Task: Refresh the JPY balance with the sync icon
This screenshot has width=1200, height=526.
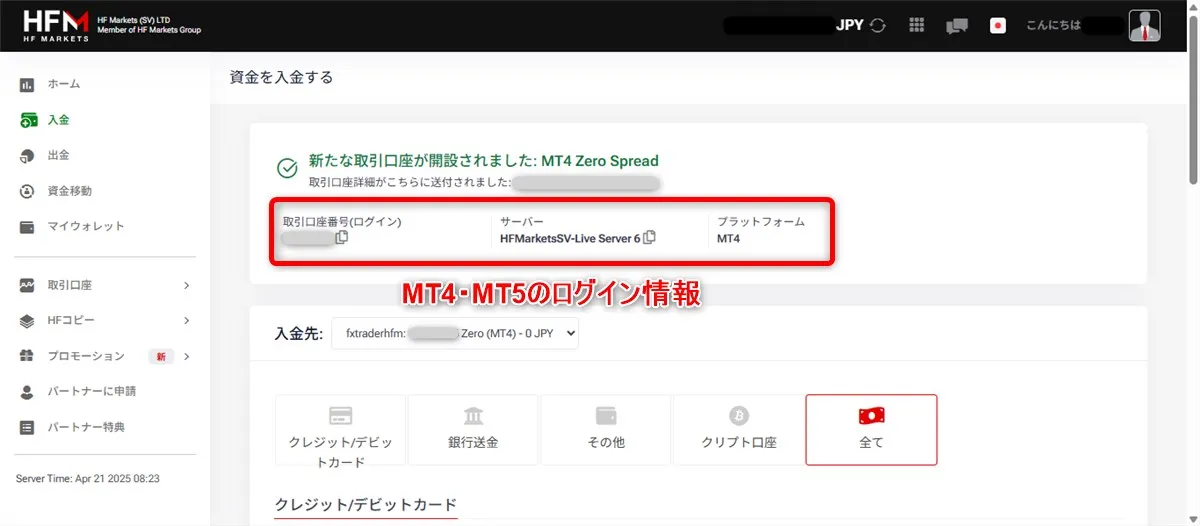Action: click(x=878, y=26)
